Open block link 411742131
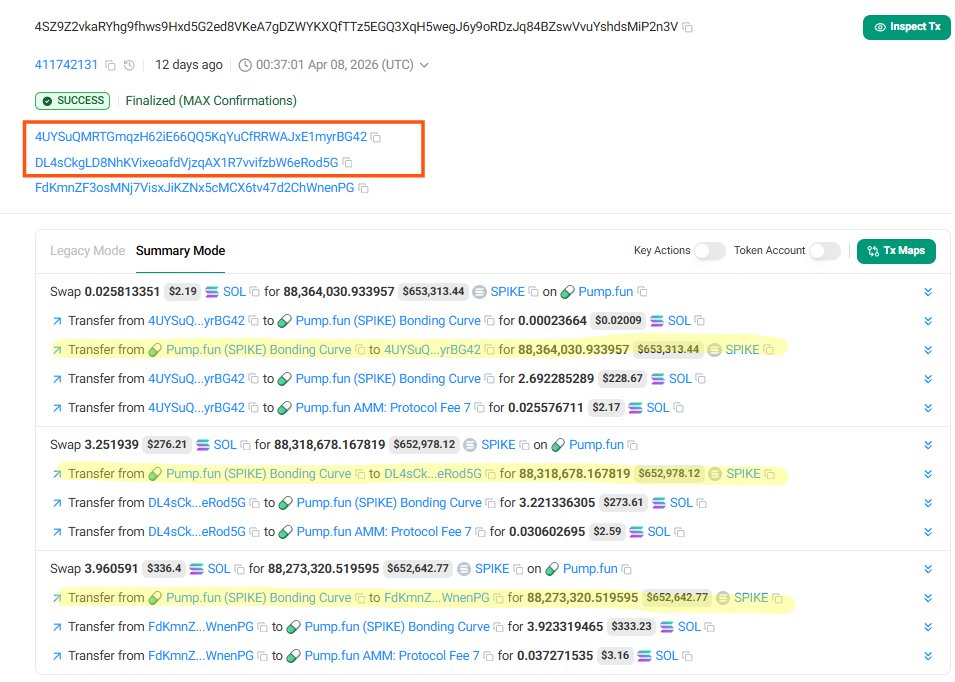Viewport: 955px width, 682px height. coord(66,65)
